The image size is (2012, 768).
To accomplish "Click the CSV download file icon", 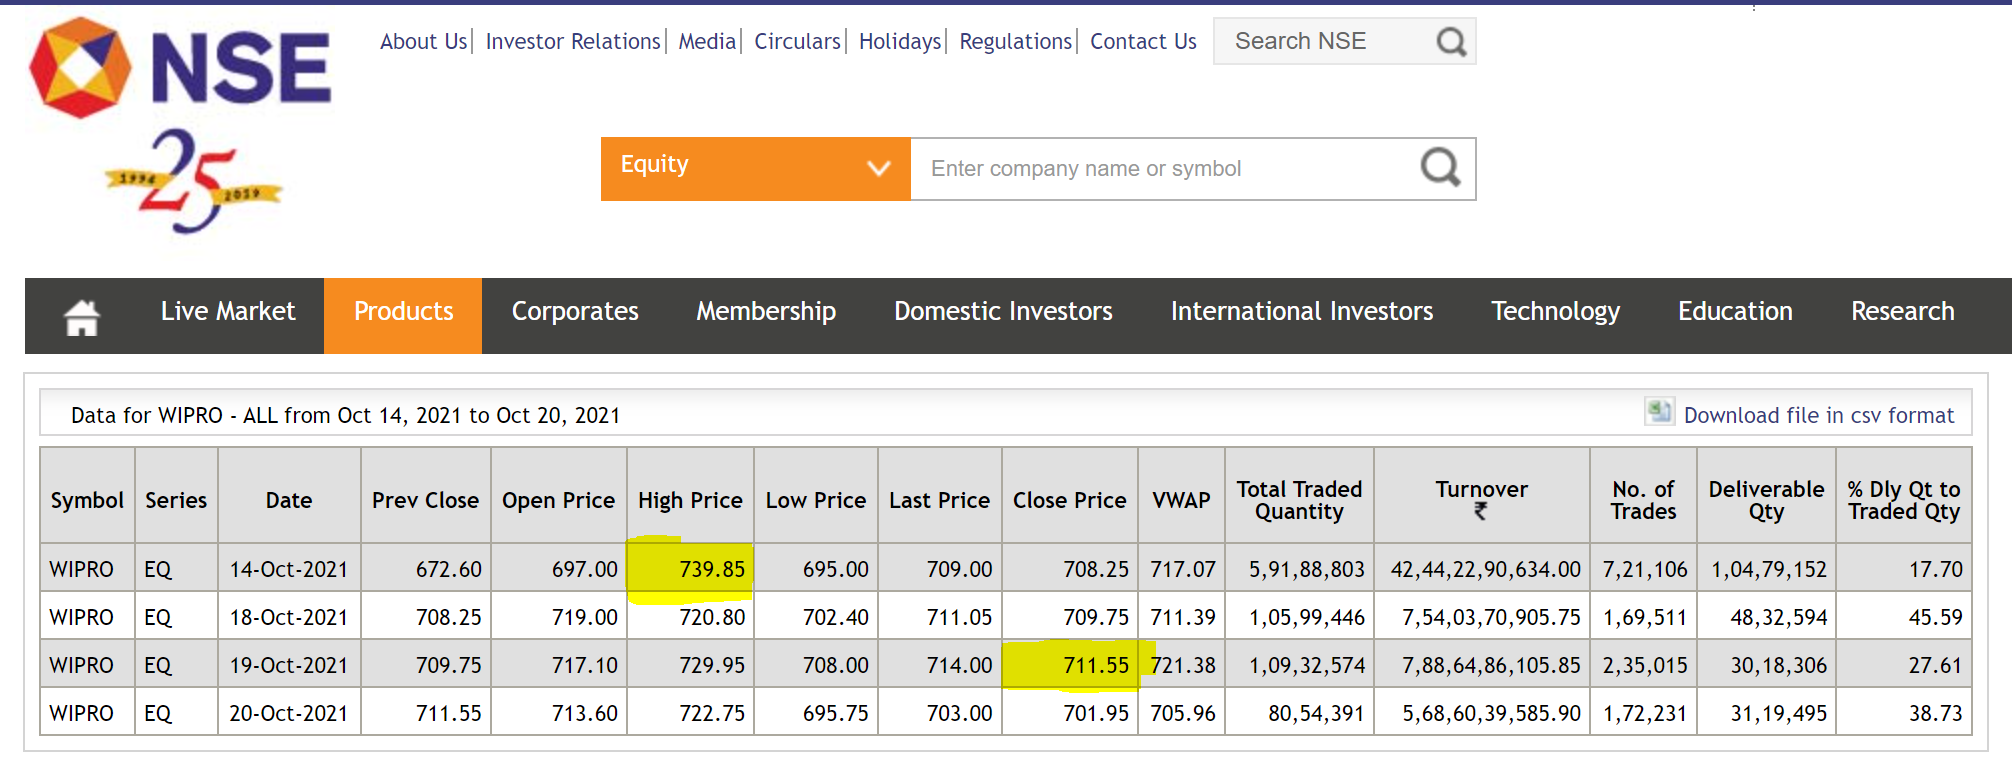I will point(1660,411).
